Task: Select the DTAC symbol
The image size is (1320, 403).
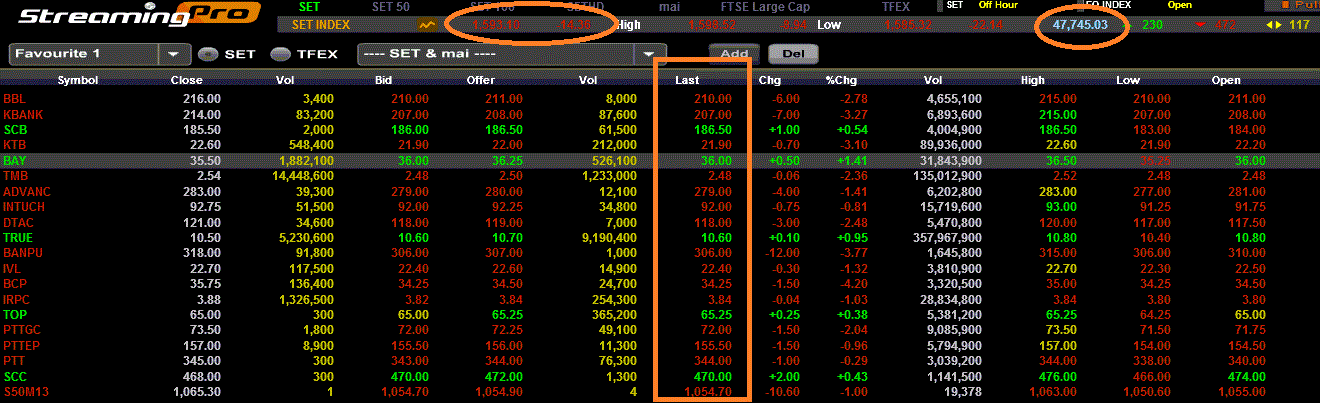Action: pos(18,223)
